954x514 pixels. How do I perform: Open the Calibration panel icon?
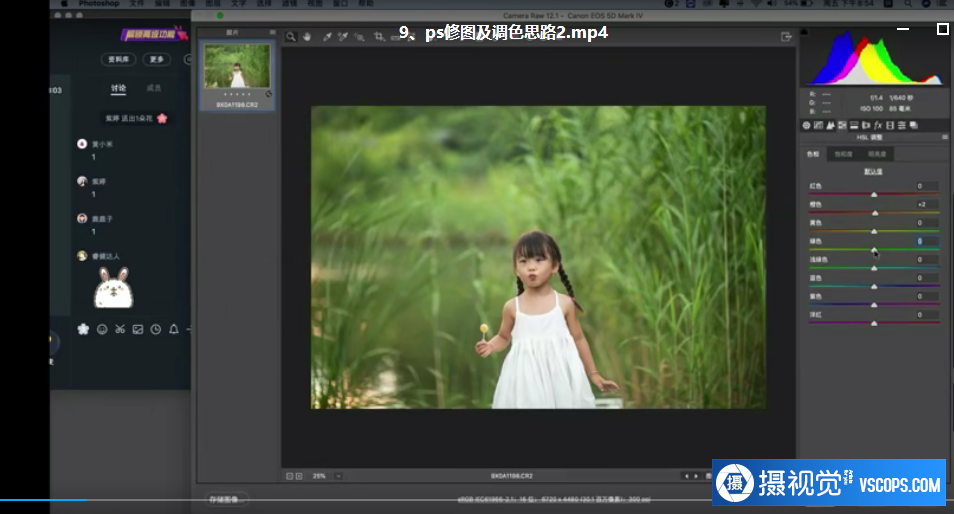click(x=890, y=125)
